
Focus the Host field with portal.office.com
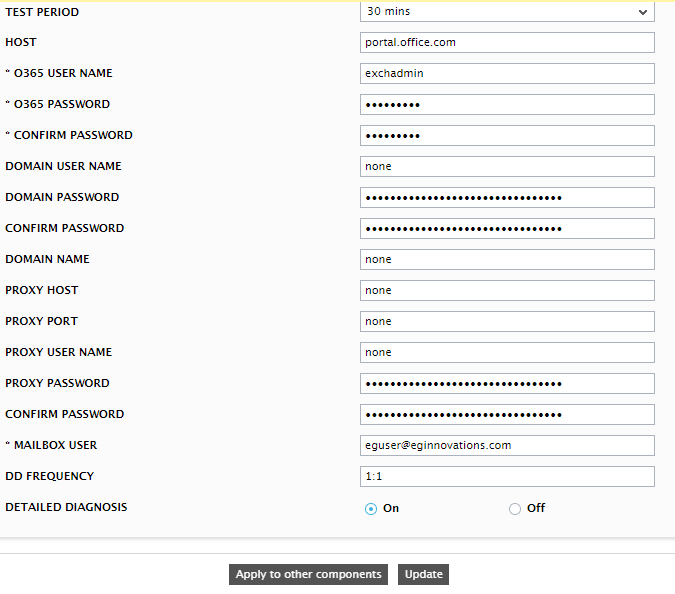click(507, 43)
